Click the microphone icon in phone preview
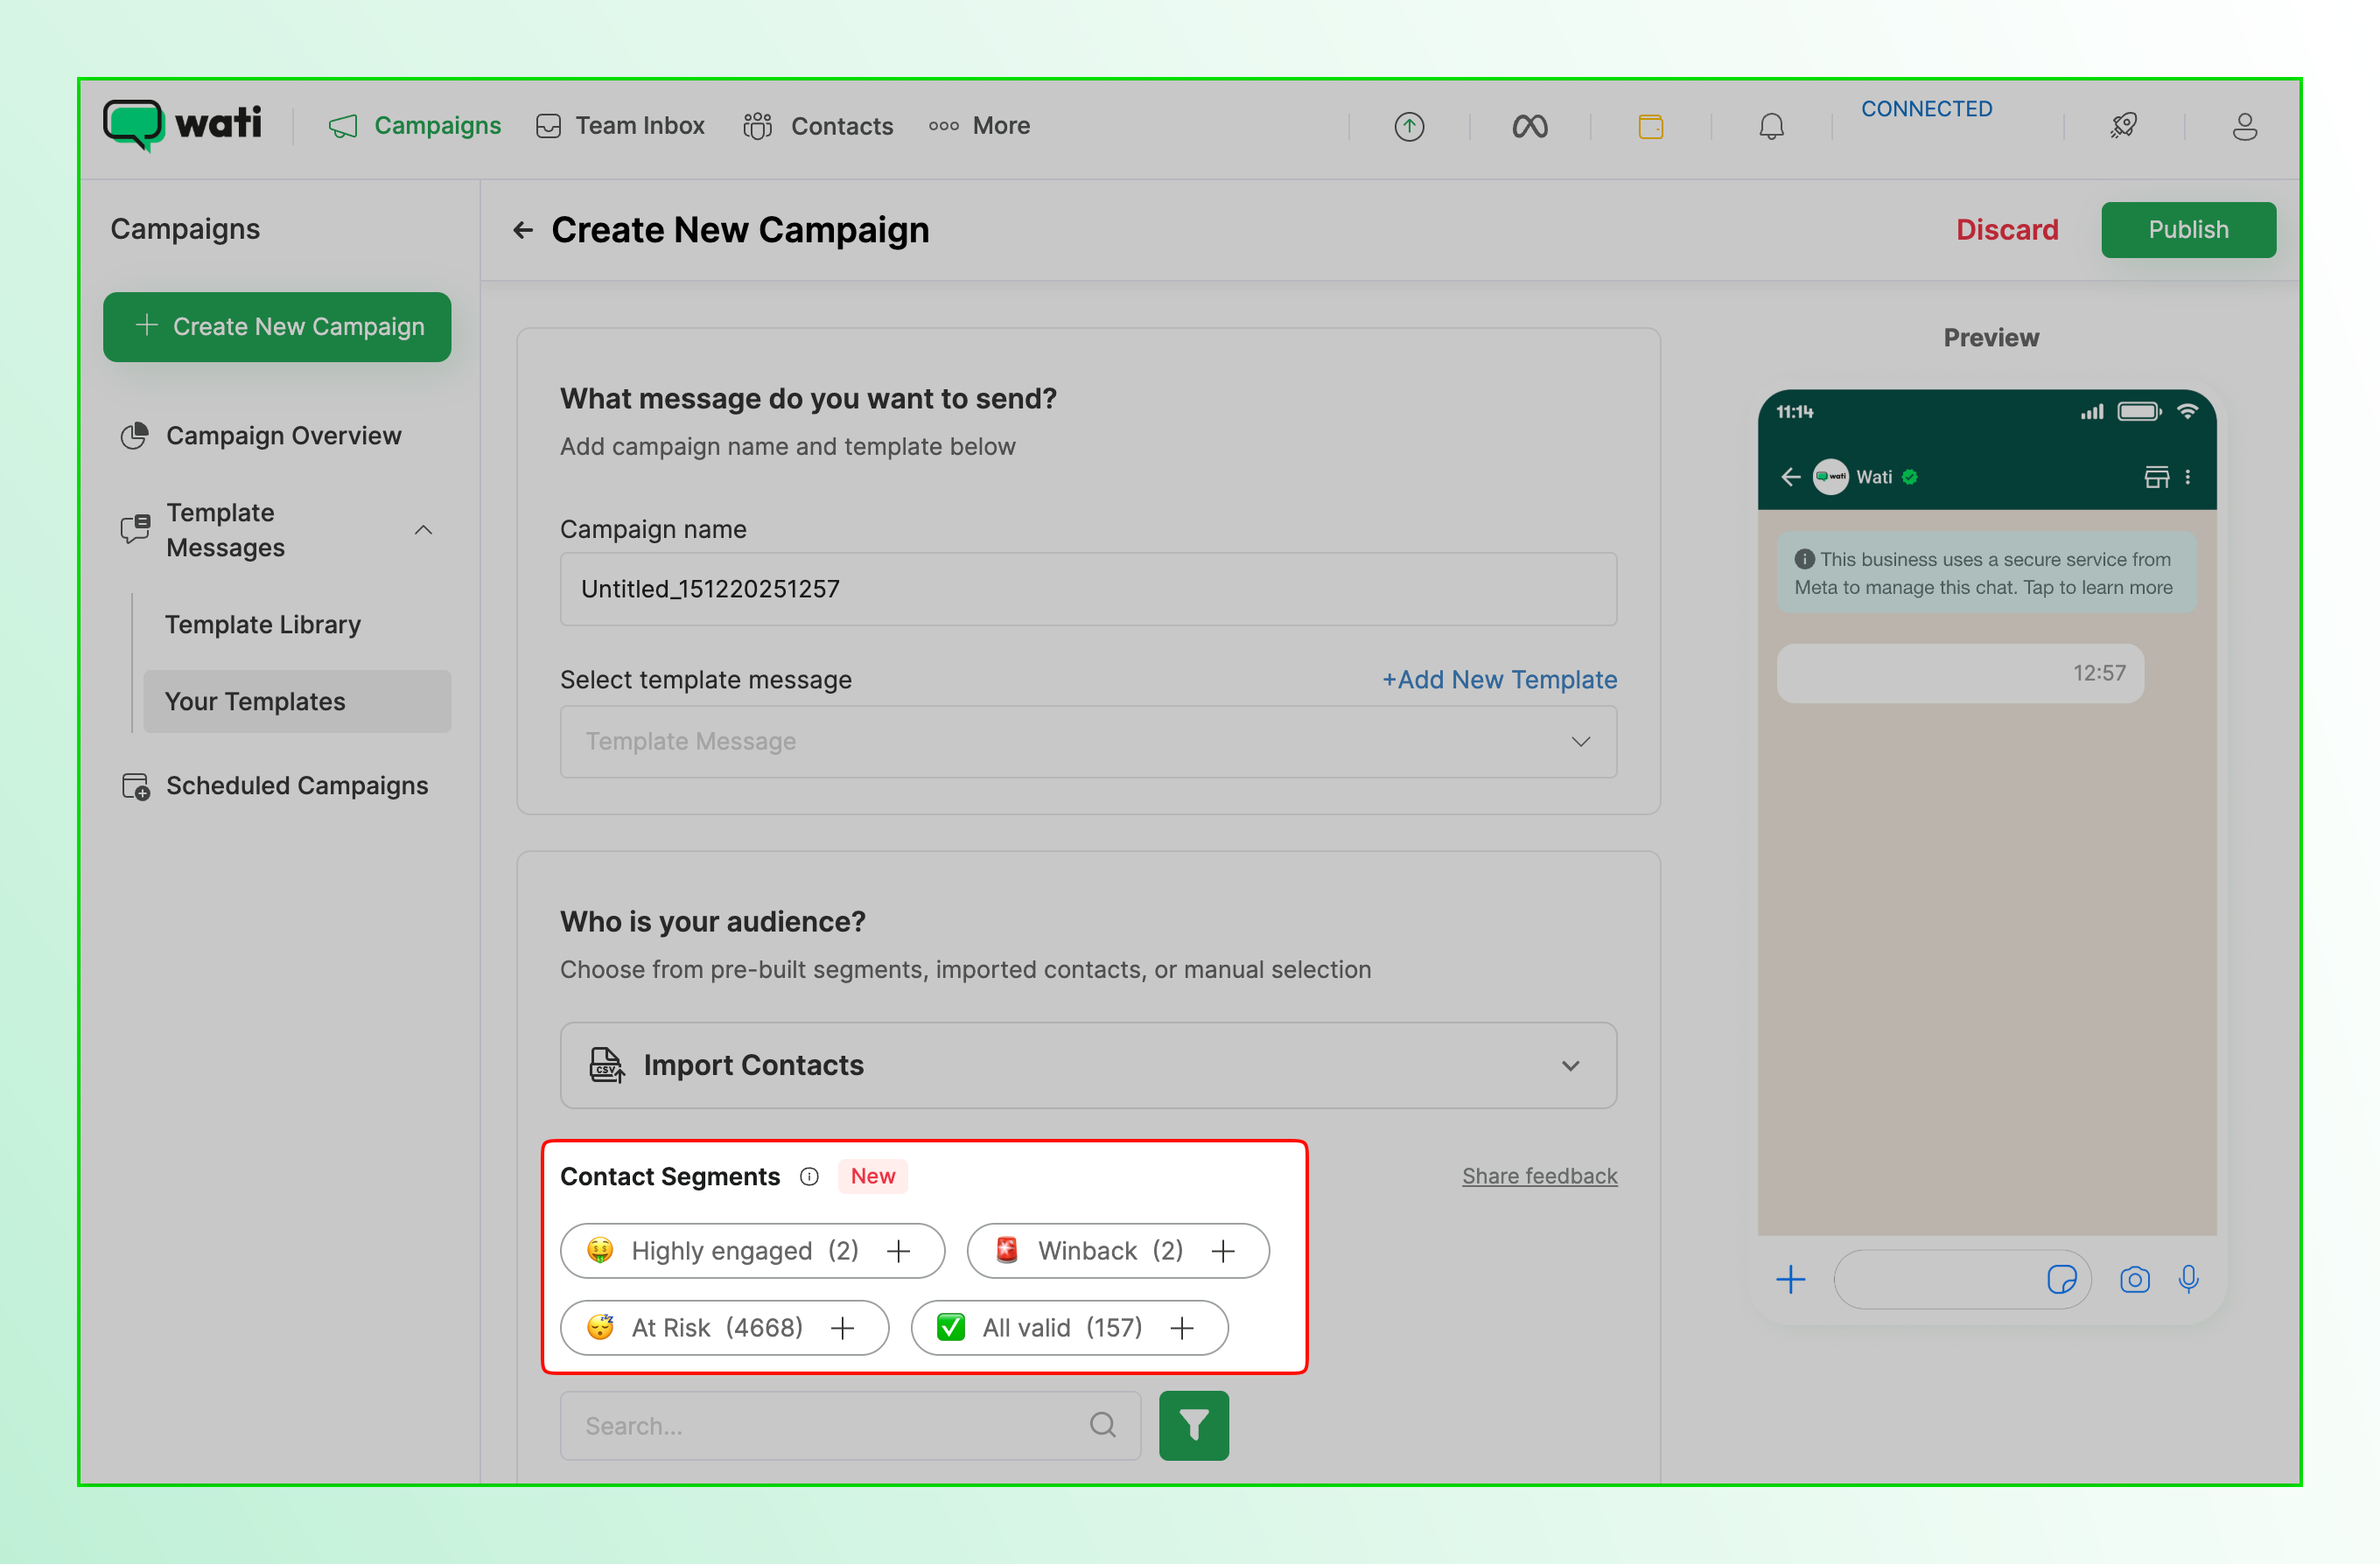This screenshot has height=1564, width=2380. pos(2189,1280)
